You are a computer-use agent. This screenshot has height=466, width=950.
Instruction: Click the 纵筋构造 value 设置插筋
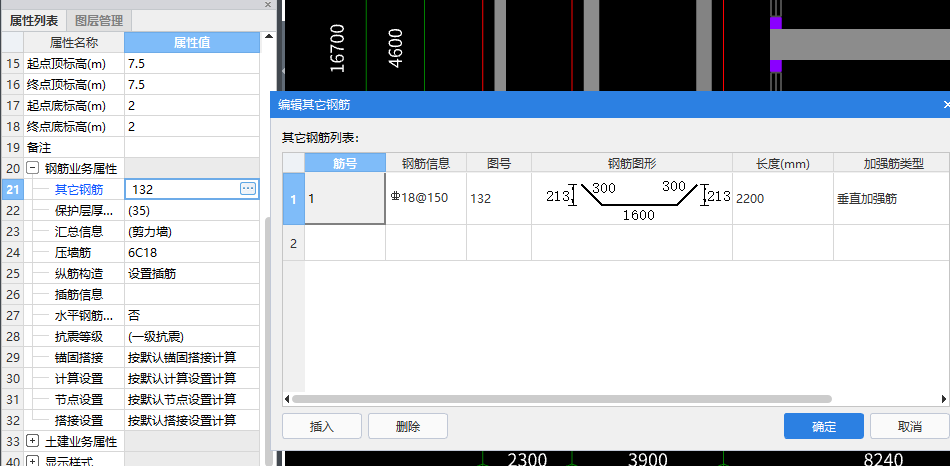point(192,273)
